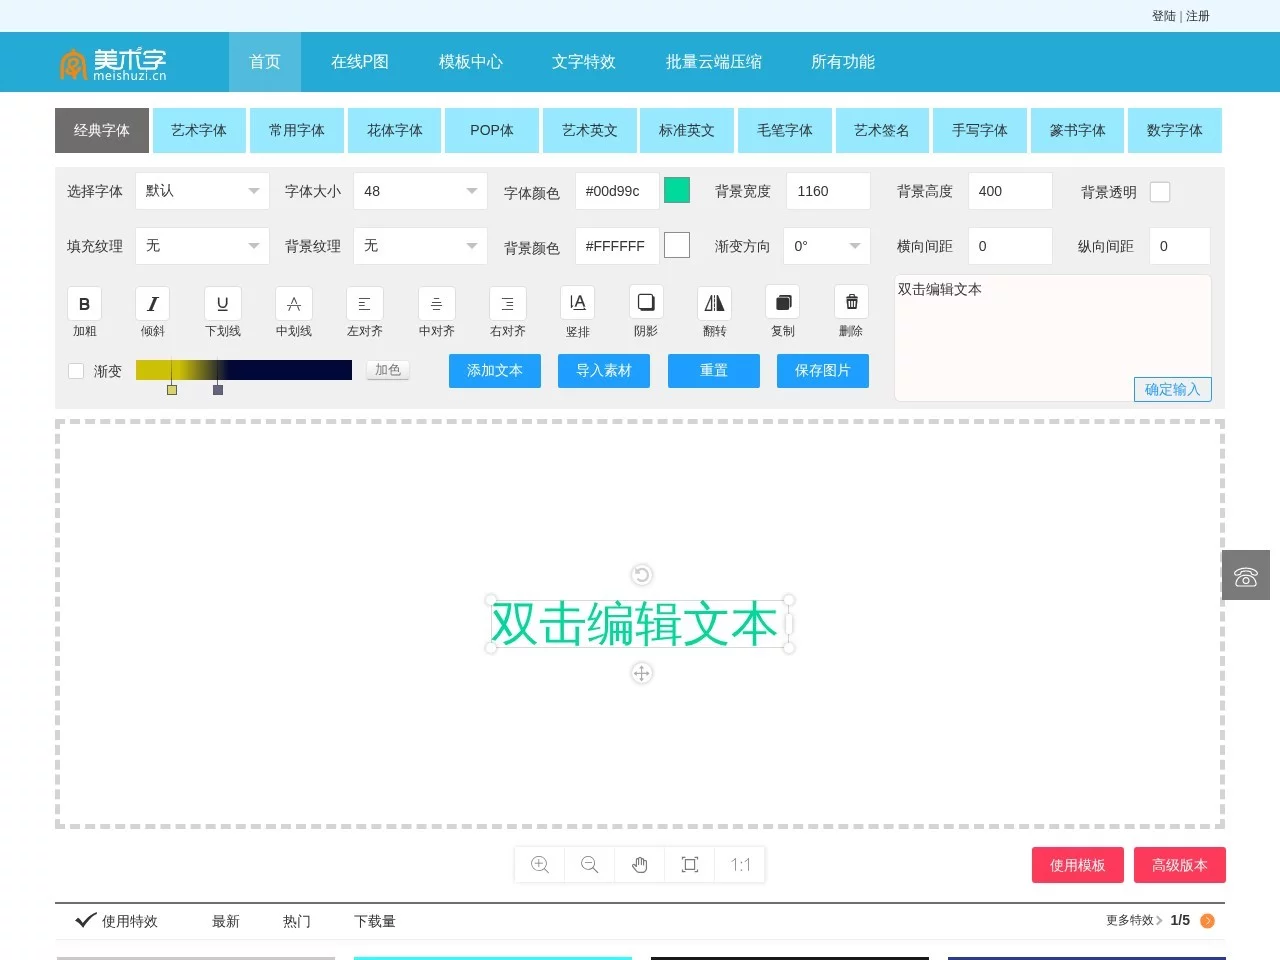Switch text to vertical layout with 竖排
The height and width of the screenshot is (960, 1280).
coord(577,311)
